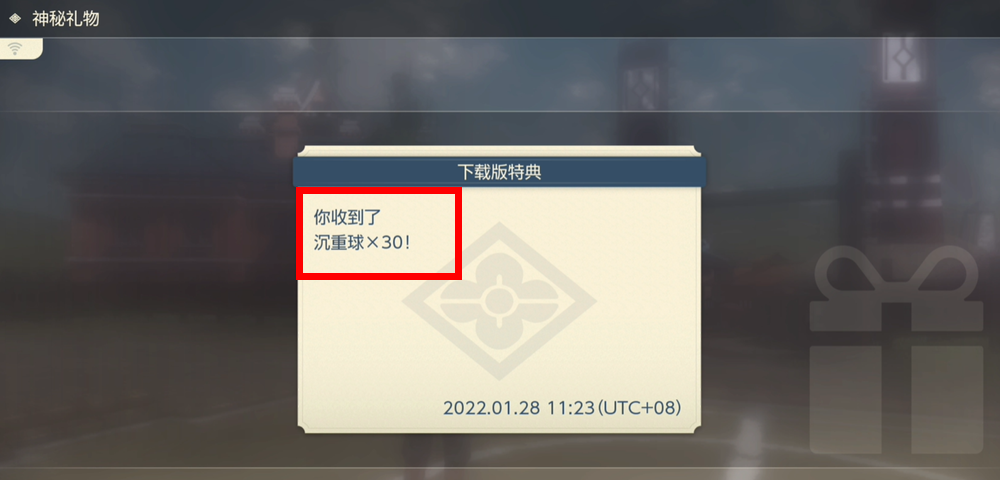
Task: Click the 下载版特典 header banner
Action: point(499,171)
